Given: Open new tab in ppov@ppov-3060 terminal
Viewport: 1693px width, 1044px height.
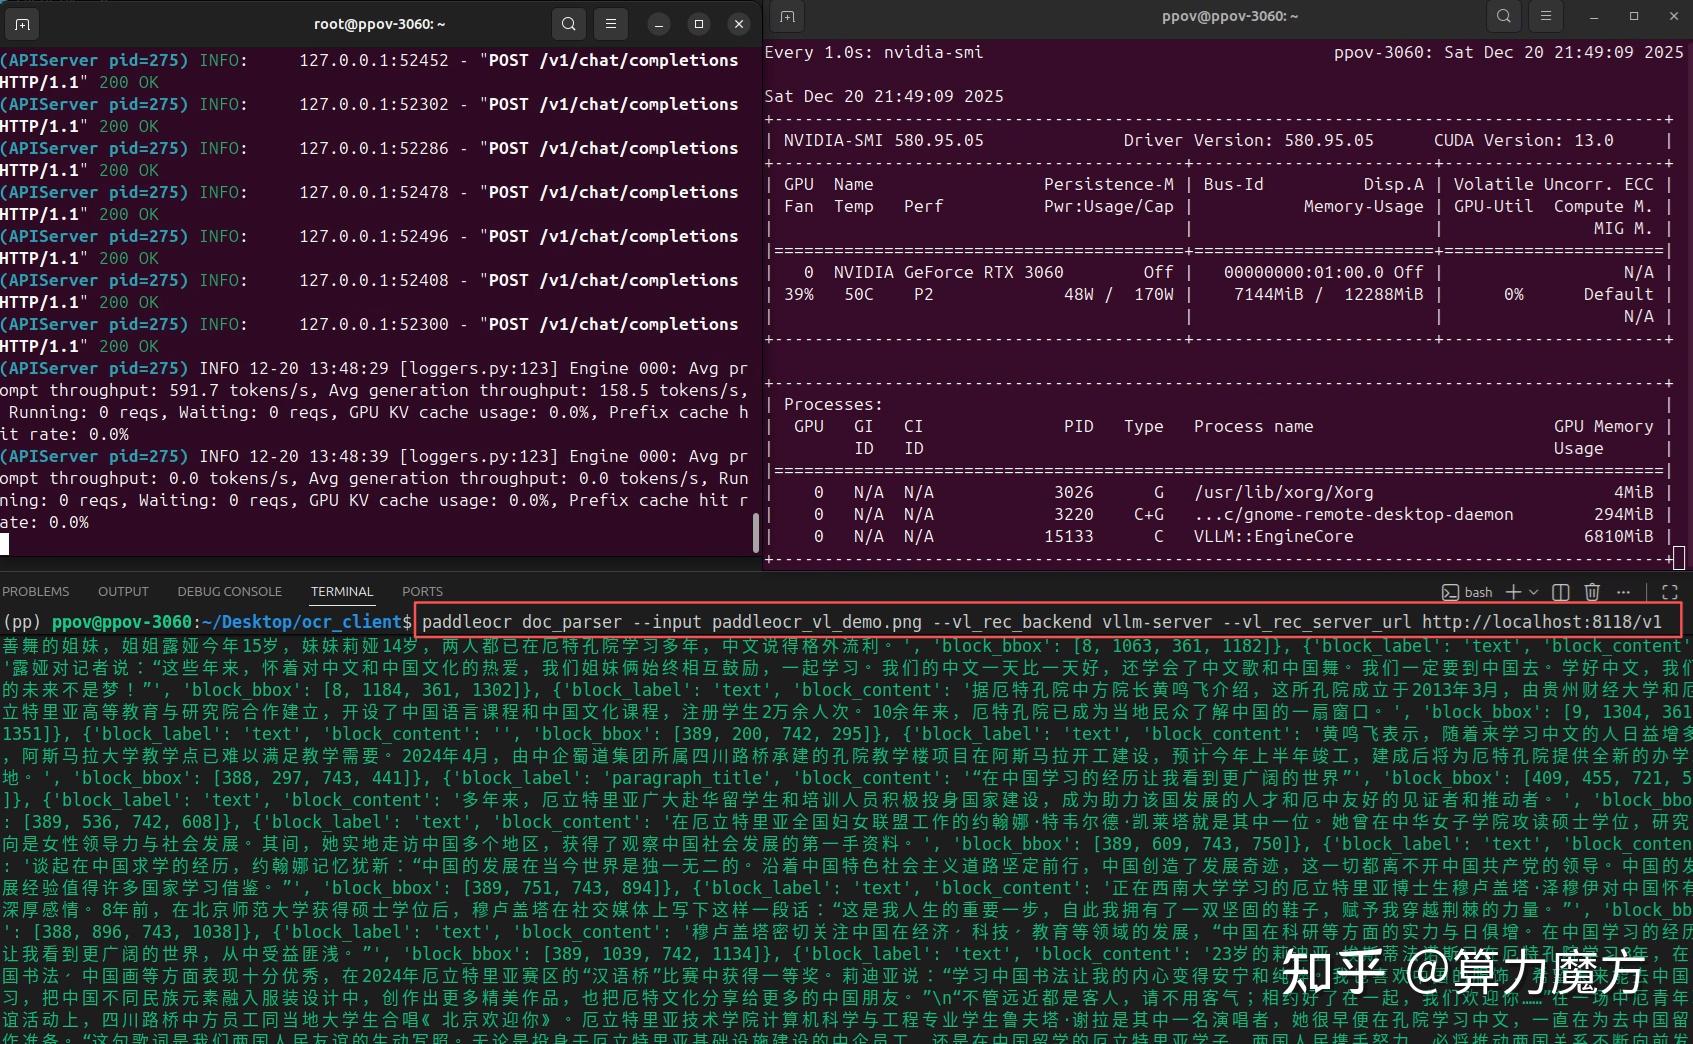Looking at the screenshot, I should [x=788, y=16].
